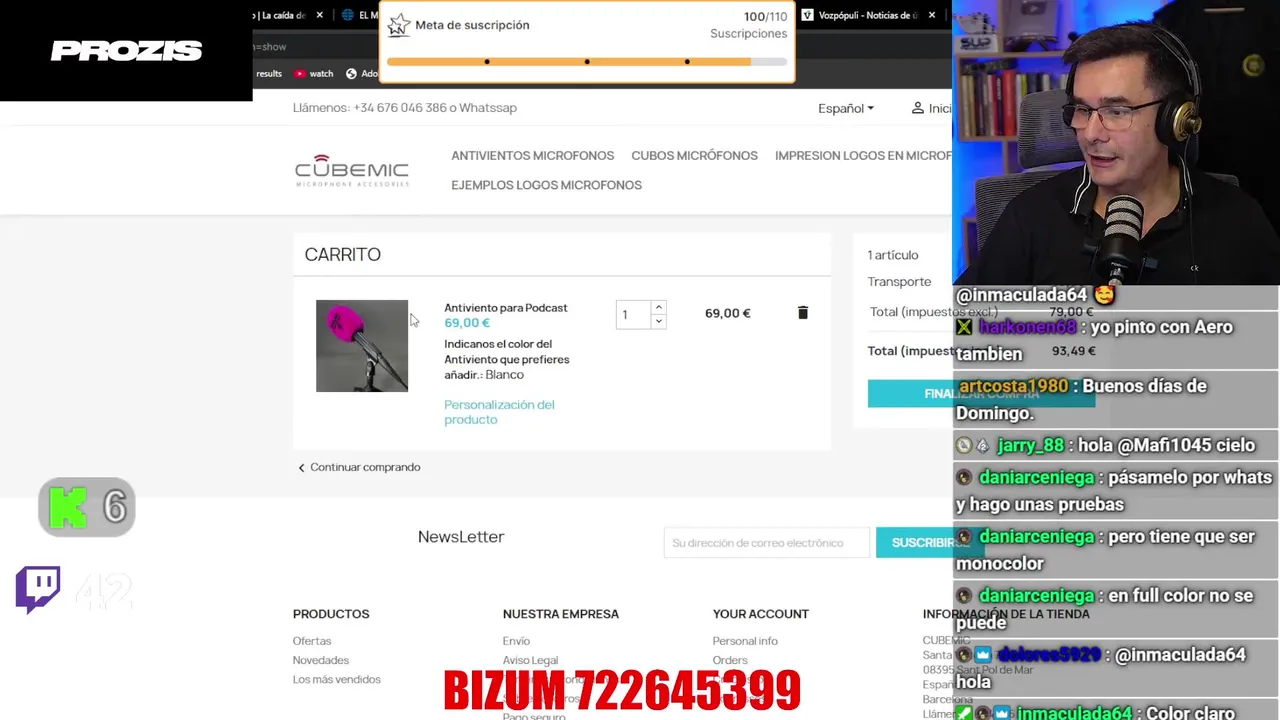
Task: Increase product quantity with the up arrow
Action: 658,307
